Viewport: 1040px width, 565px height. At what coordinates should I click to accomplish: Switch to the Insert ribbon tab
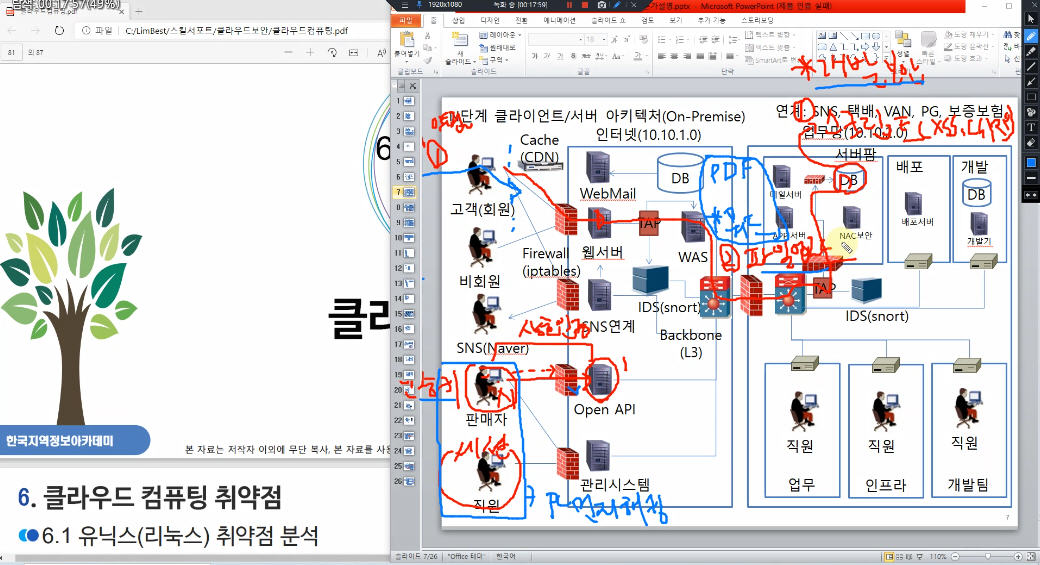[458, 21]
